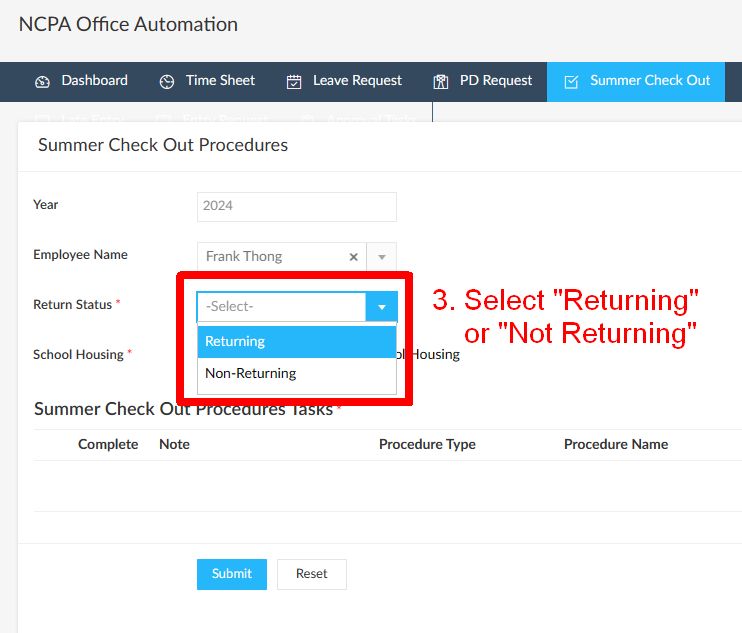742x633 pixels.
Task: Expand the Employee Name dropdown arrow
Action: [x=382, y=257]
